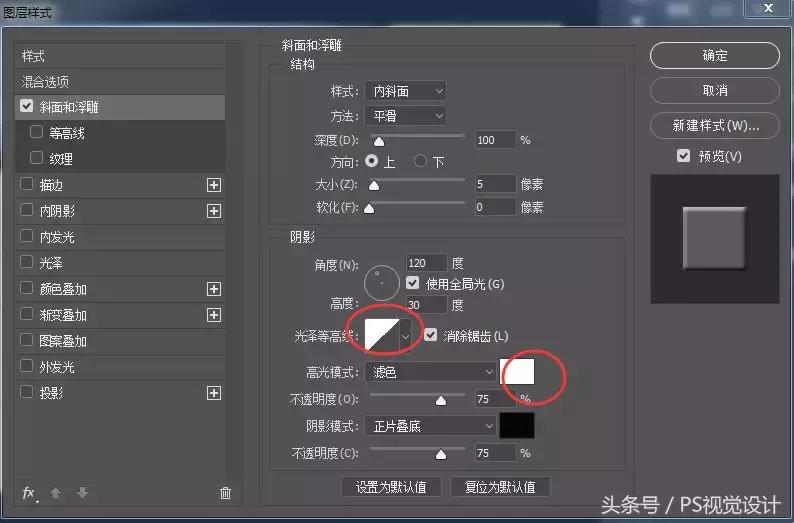This screenshot has height=523, width=794.
Task: Click the shadow 不透明度(C) field showing 75
Action: pos(495,453)
